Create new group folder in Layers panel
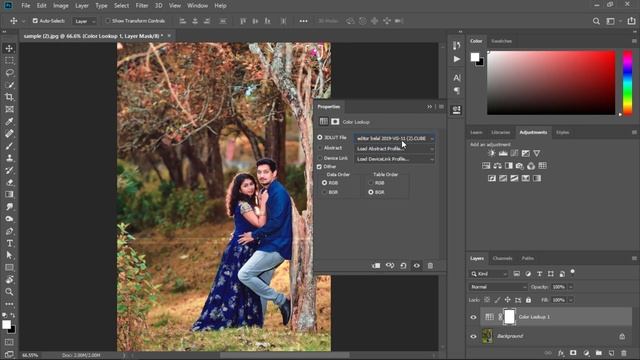Image resolution: width=640 pixels, height=360 pixels. tap(598, 353)
